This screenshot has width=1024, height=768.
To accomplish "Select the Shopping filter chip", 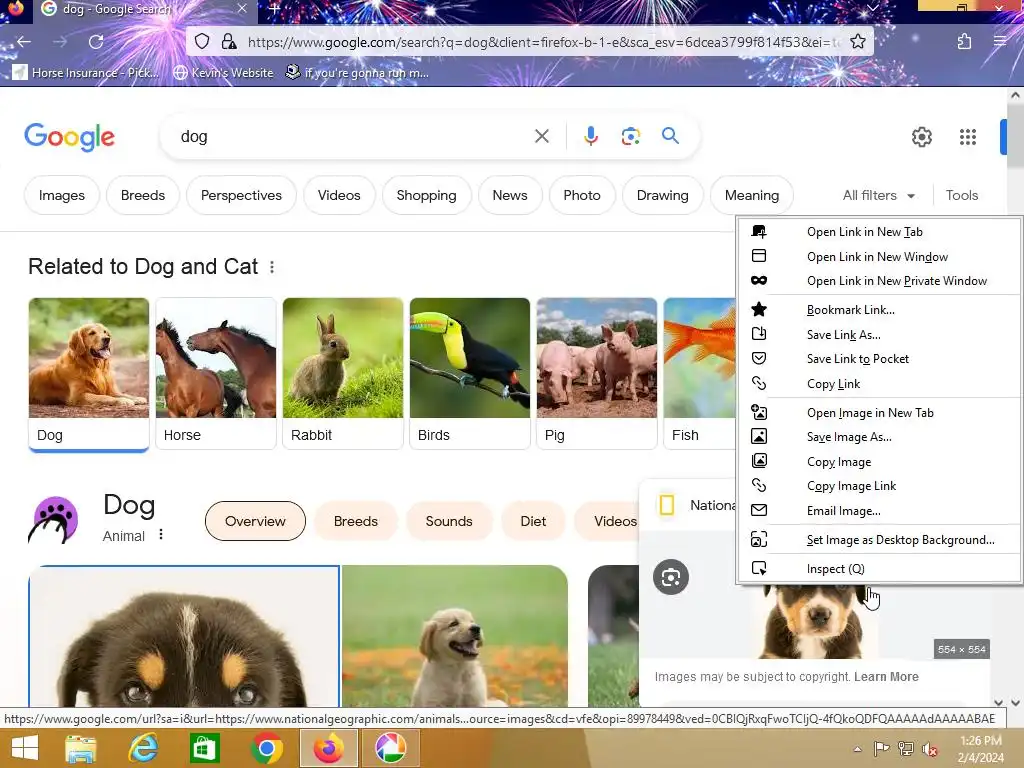I will (x=426, y=195).
